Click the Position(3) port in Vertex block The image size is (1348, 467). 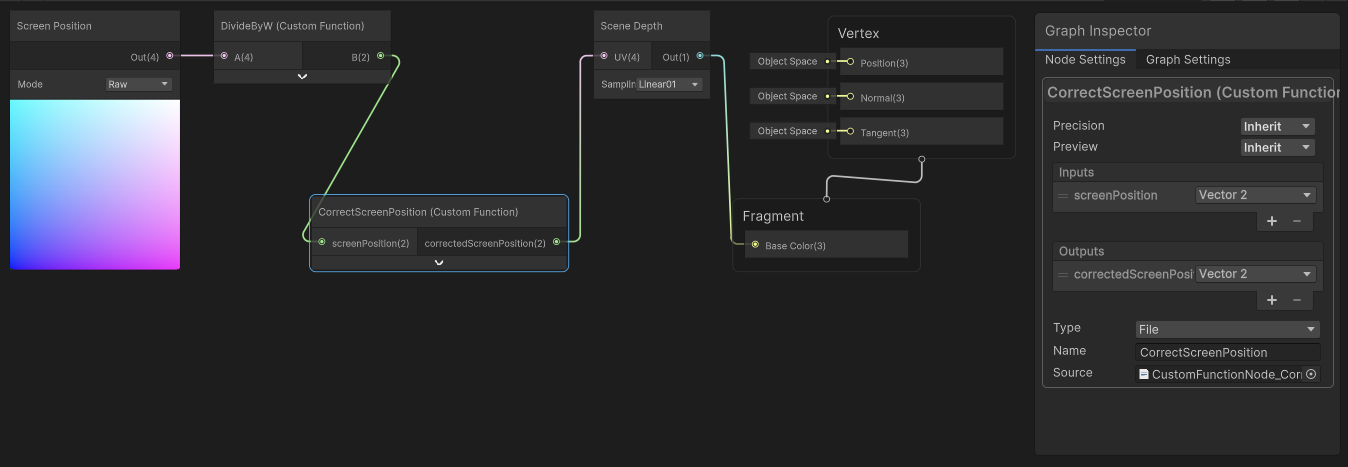tap(850, 62)
